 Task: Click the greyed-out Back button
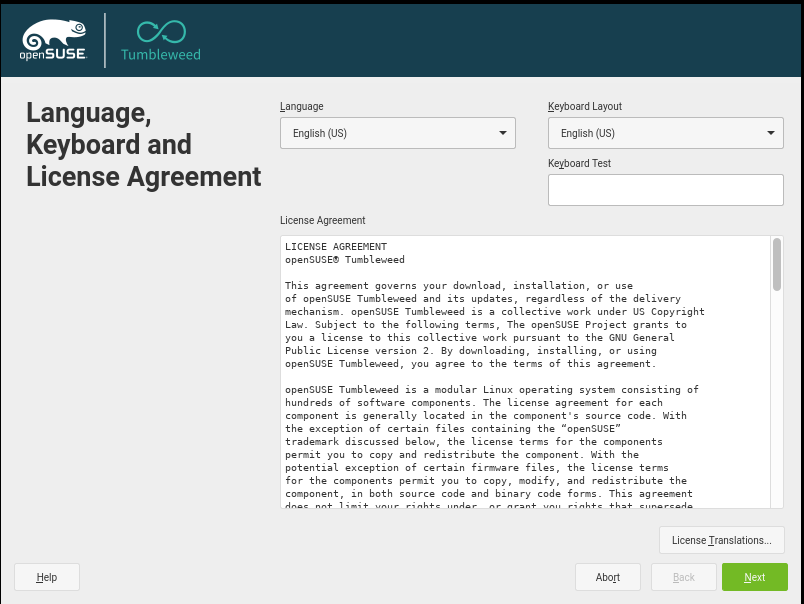click(683, 577)
